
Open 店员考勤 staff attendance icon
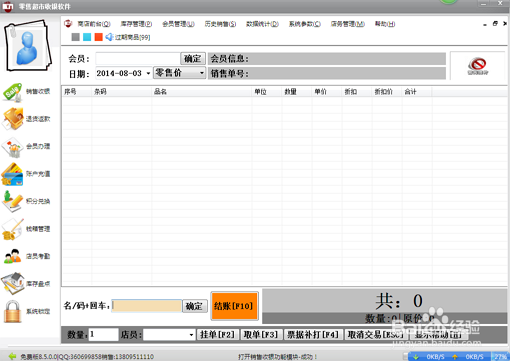tap(13, 256)
